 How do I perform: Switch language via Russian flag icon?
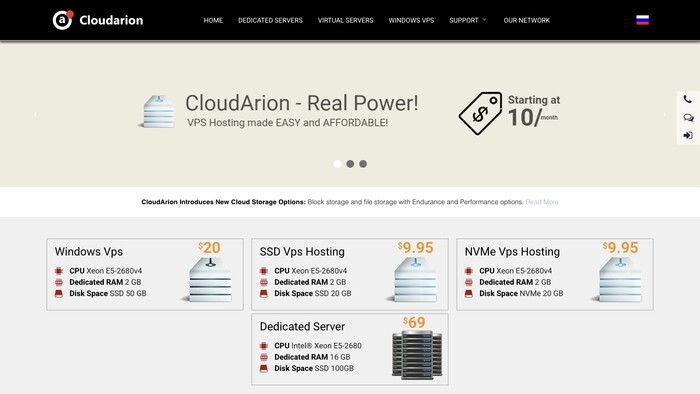point(642,20)
